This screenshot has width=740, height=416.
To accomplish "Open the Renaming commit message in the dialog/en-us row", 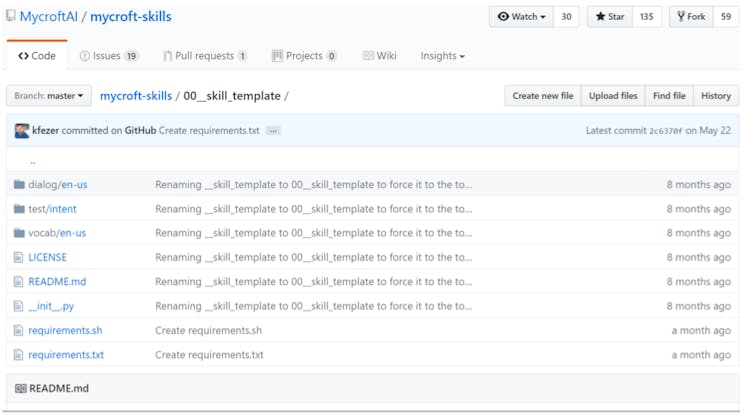I will (x=313, y=185).
